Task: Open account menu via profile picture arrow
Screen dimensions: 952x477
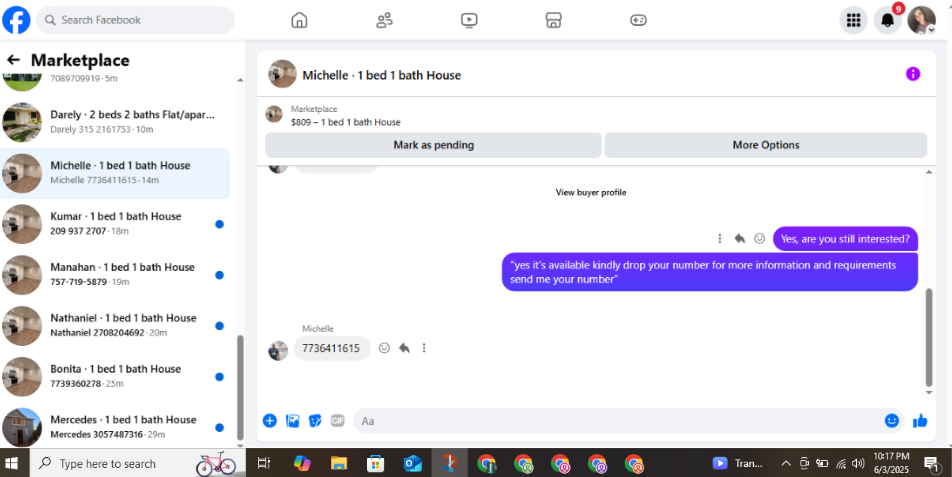Action: click(931, 30)
